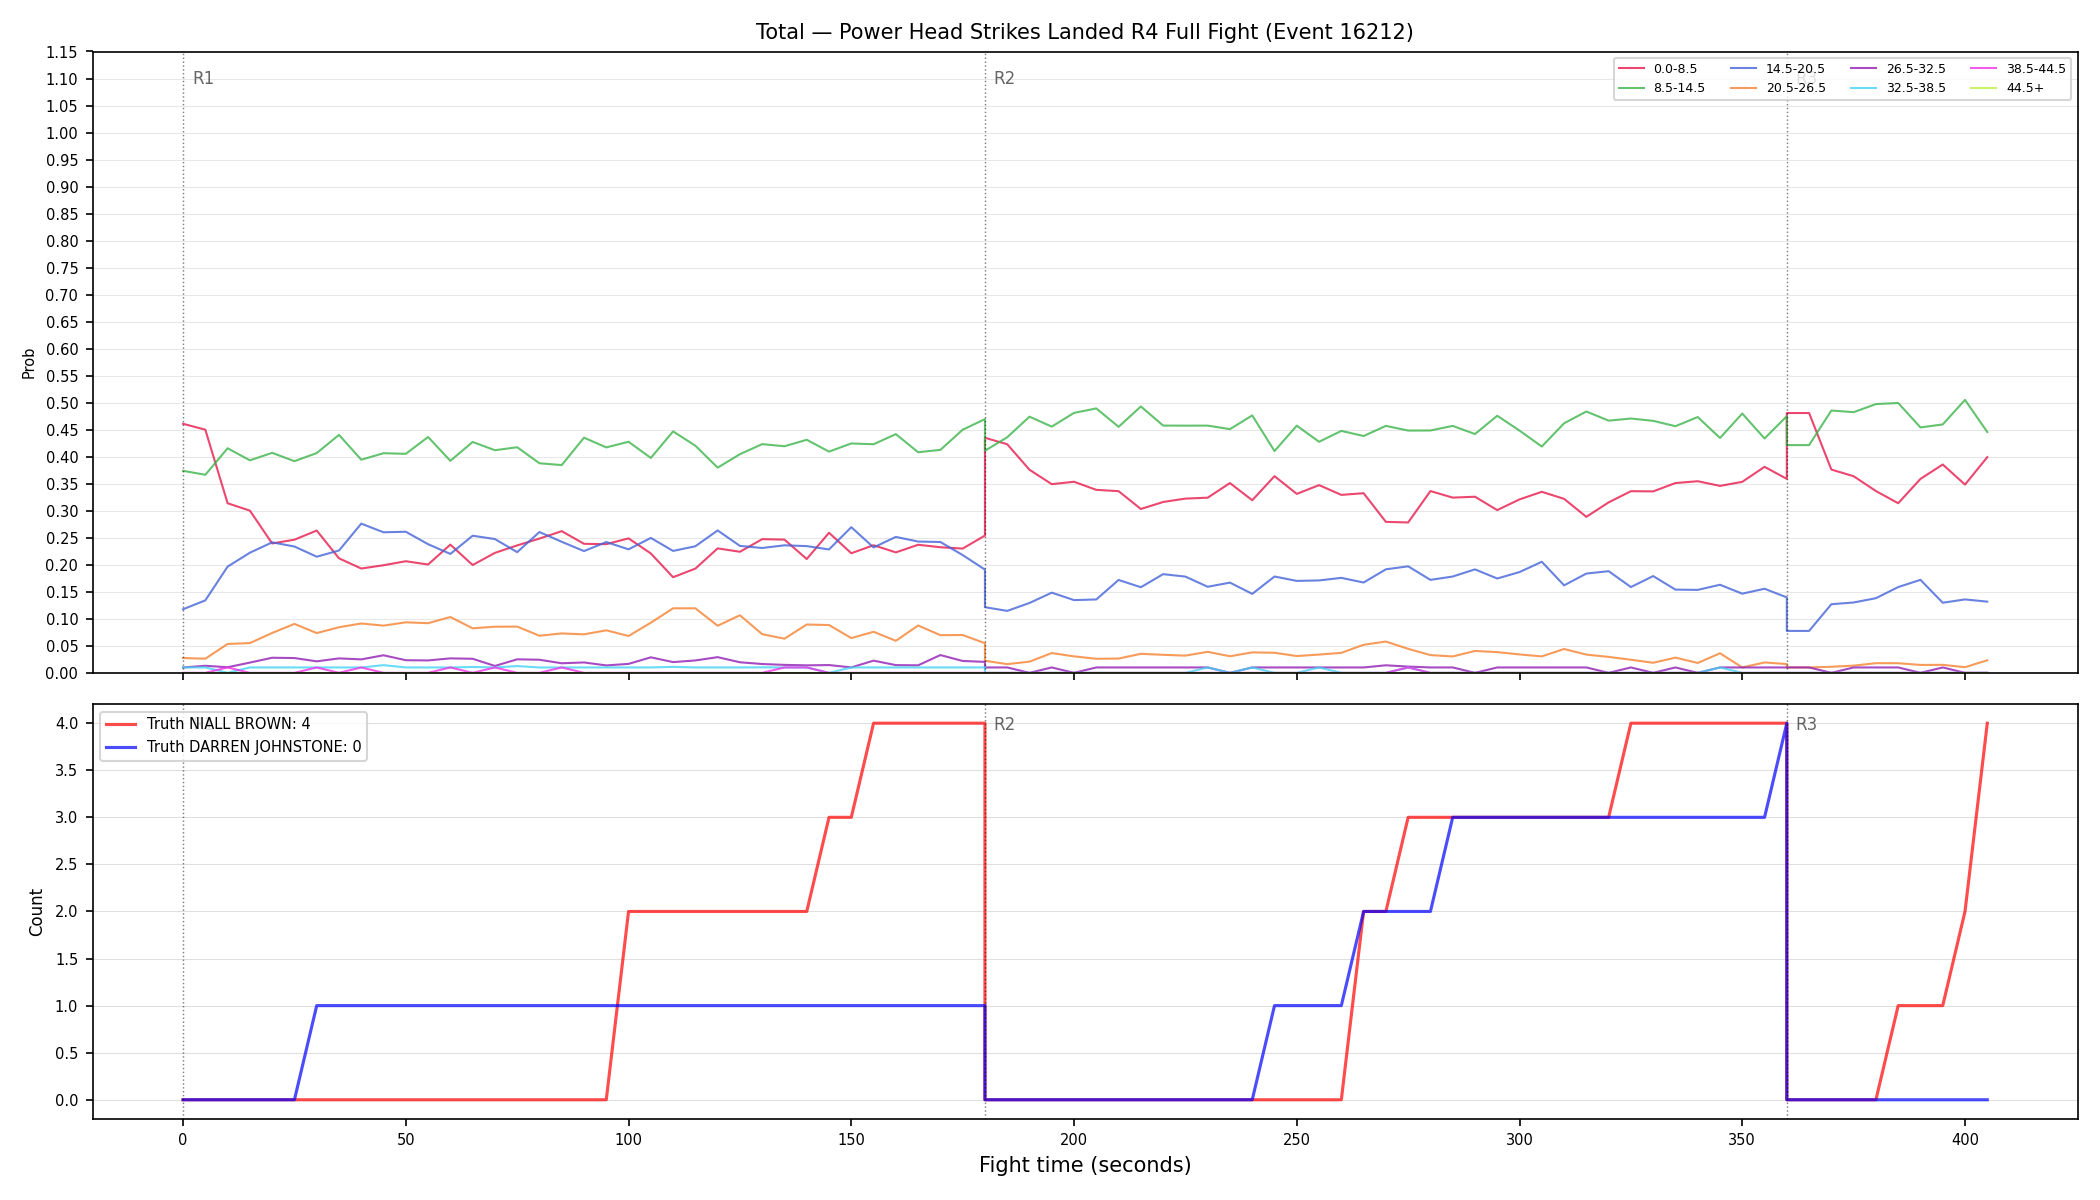Select the 20.5-26.5 legend label
This screenshot has width=2100, height=1200.
pos(1795,88)
